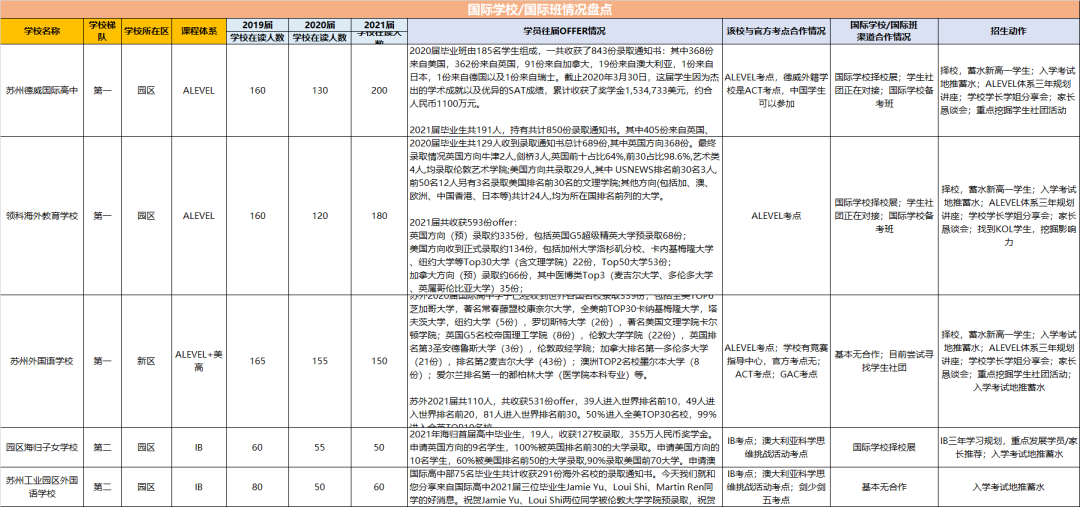Select IB curriculum cell for 苏州工业园区外国语学校
This screenshot has height=507, width=1080.
pyautogui.click(x=199, y=488)
